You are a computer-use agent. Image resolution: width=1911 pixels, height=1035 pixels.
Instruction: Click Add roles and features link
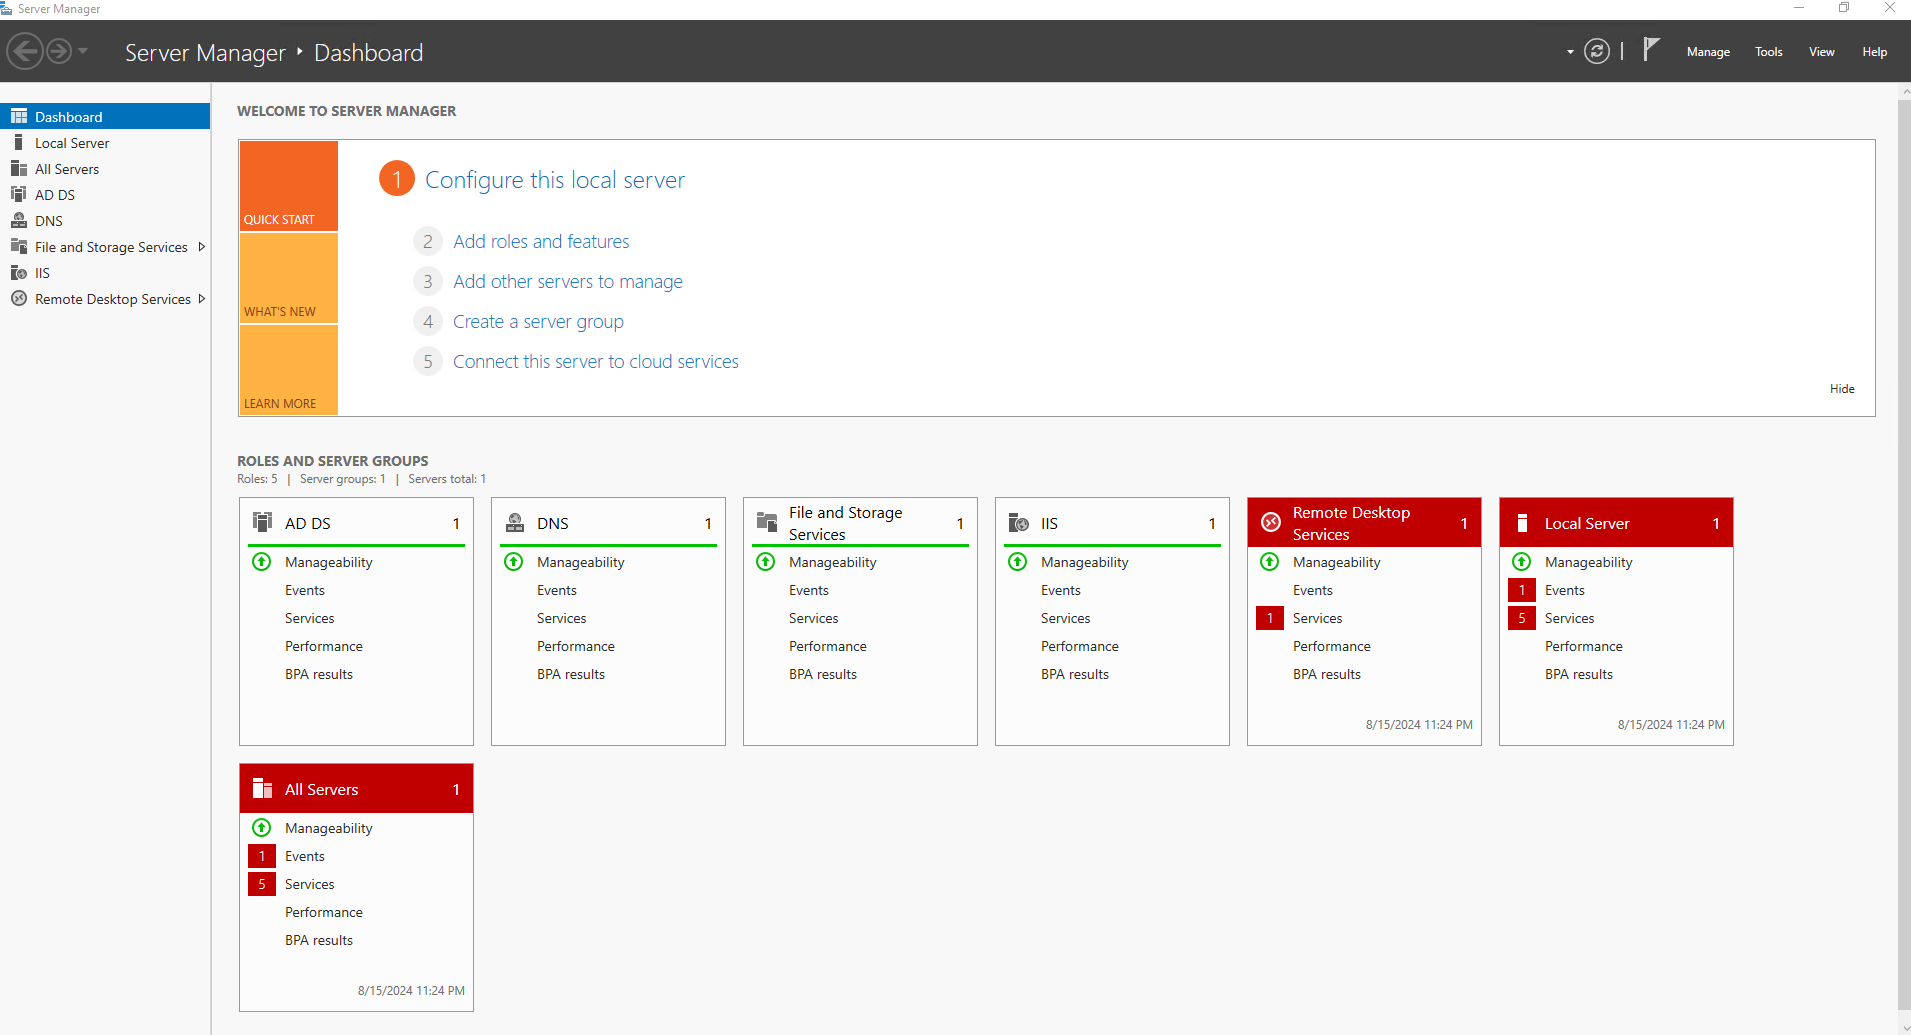(x=541, y=242)
